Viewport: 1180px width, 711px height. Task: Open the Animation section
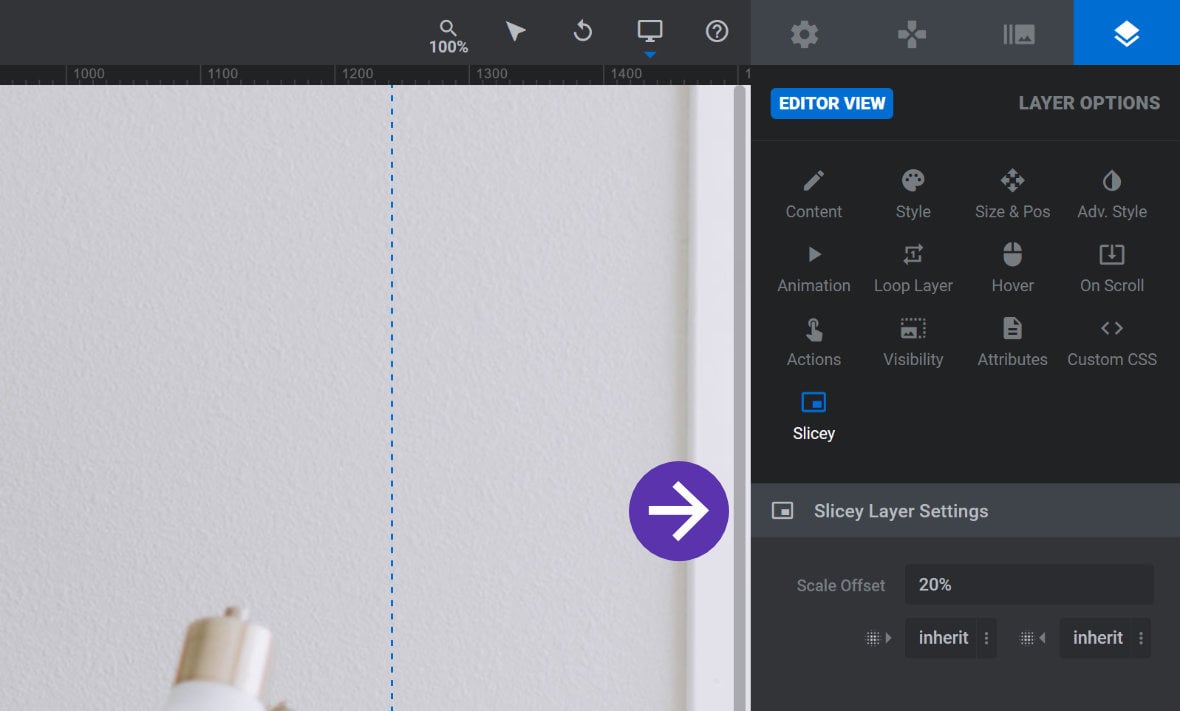pyautogui.click(x=814, y=268)
